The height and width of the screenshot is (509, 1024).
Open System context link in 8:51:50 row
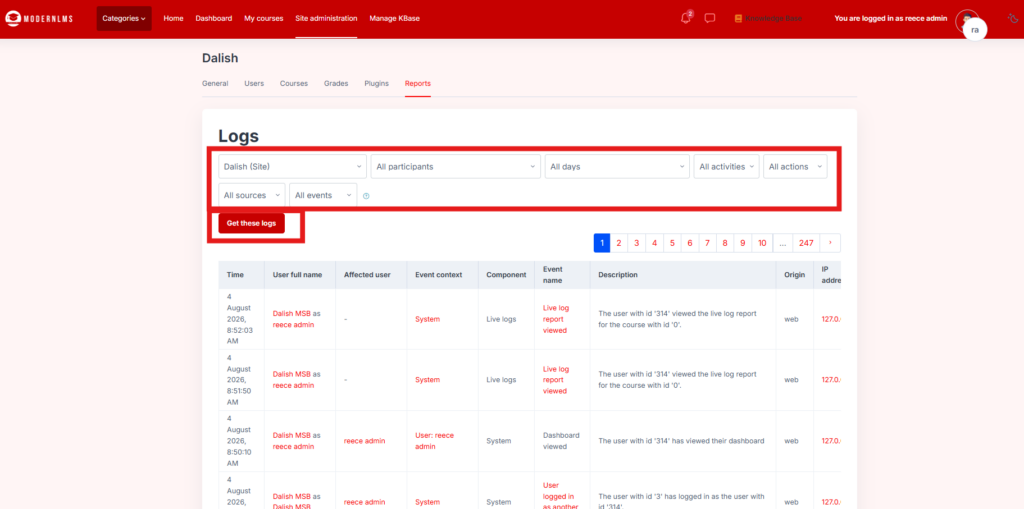coord(427,380)
